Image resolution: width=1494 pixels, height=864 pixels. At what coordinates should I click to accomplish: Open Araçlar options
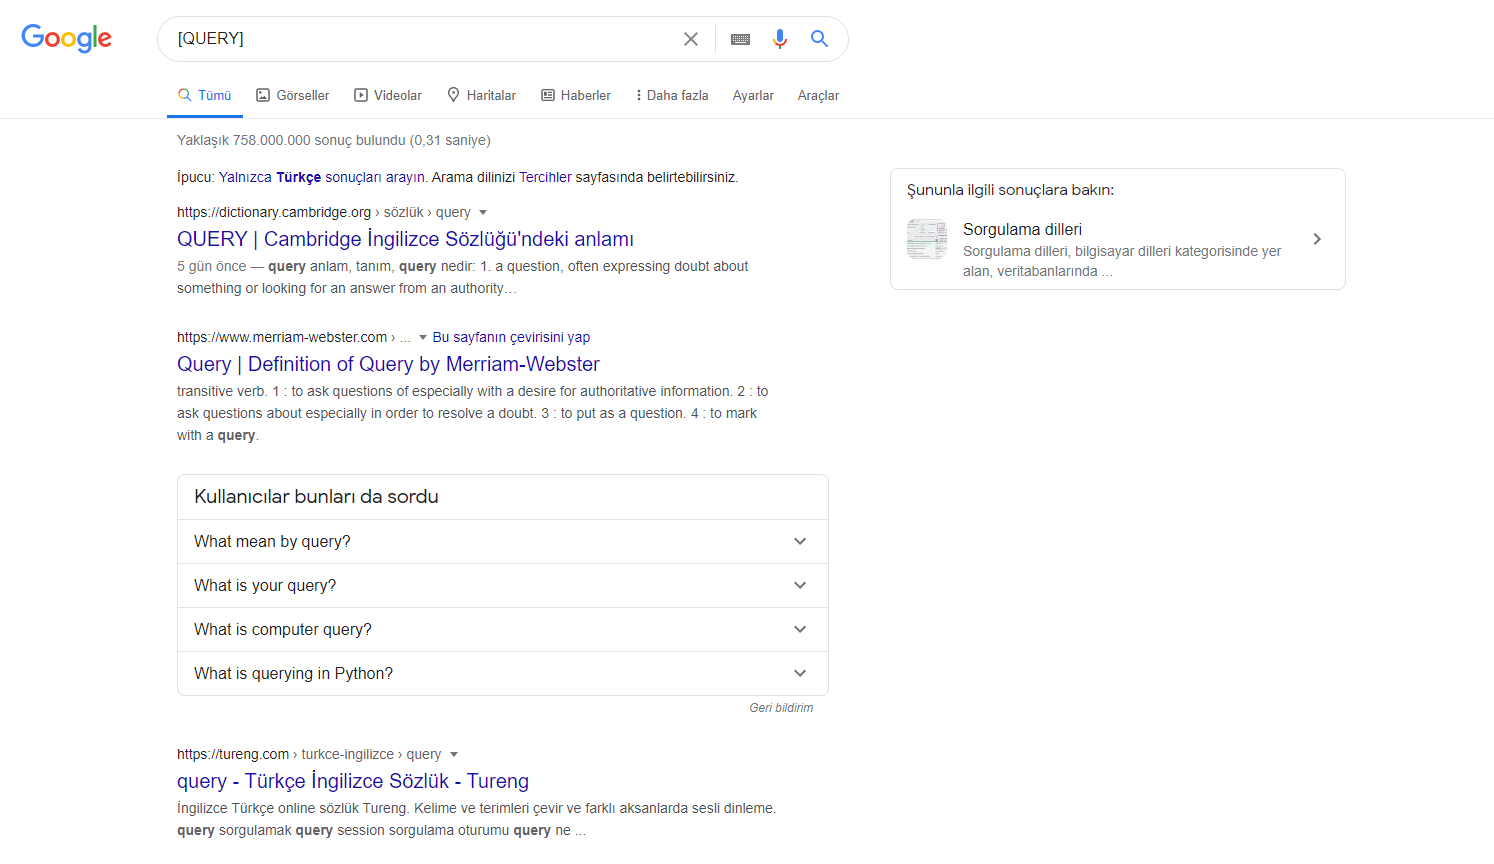coord(818,95)
